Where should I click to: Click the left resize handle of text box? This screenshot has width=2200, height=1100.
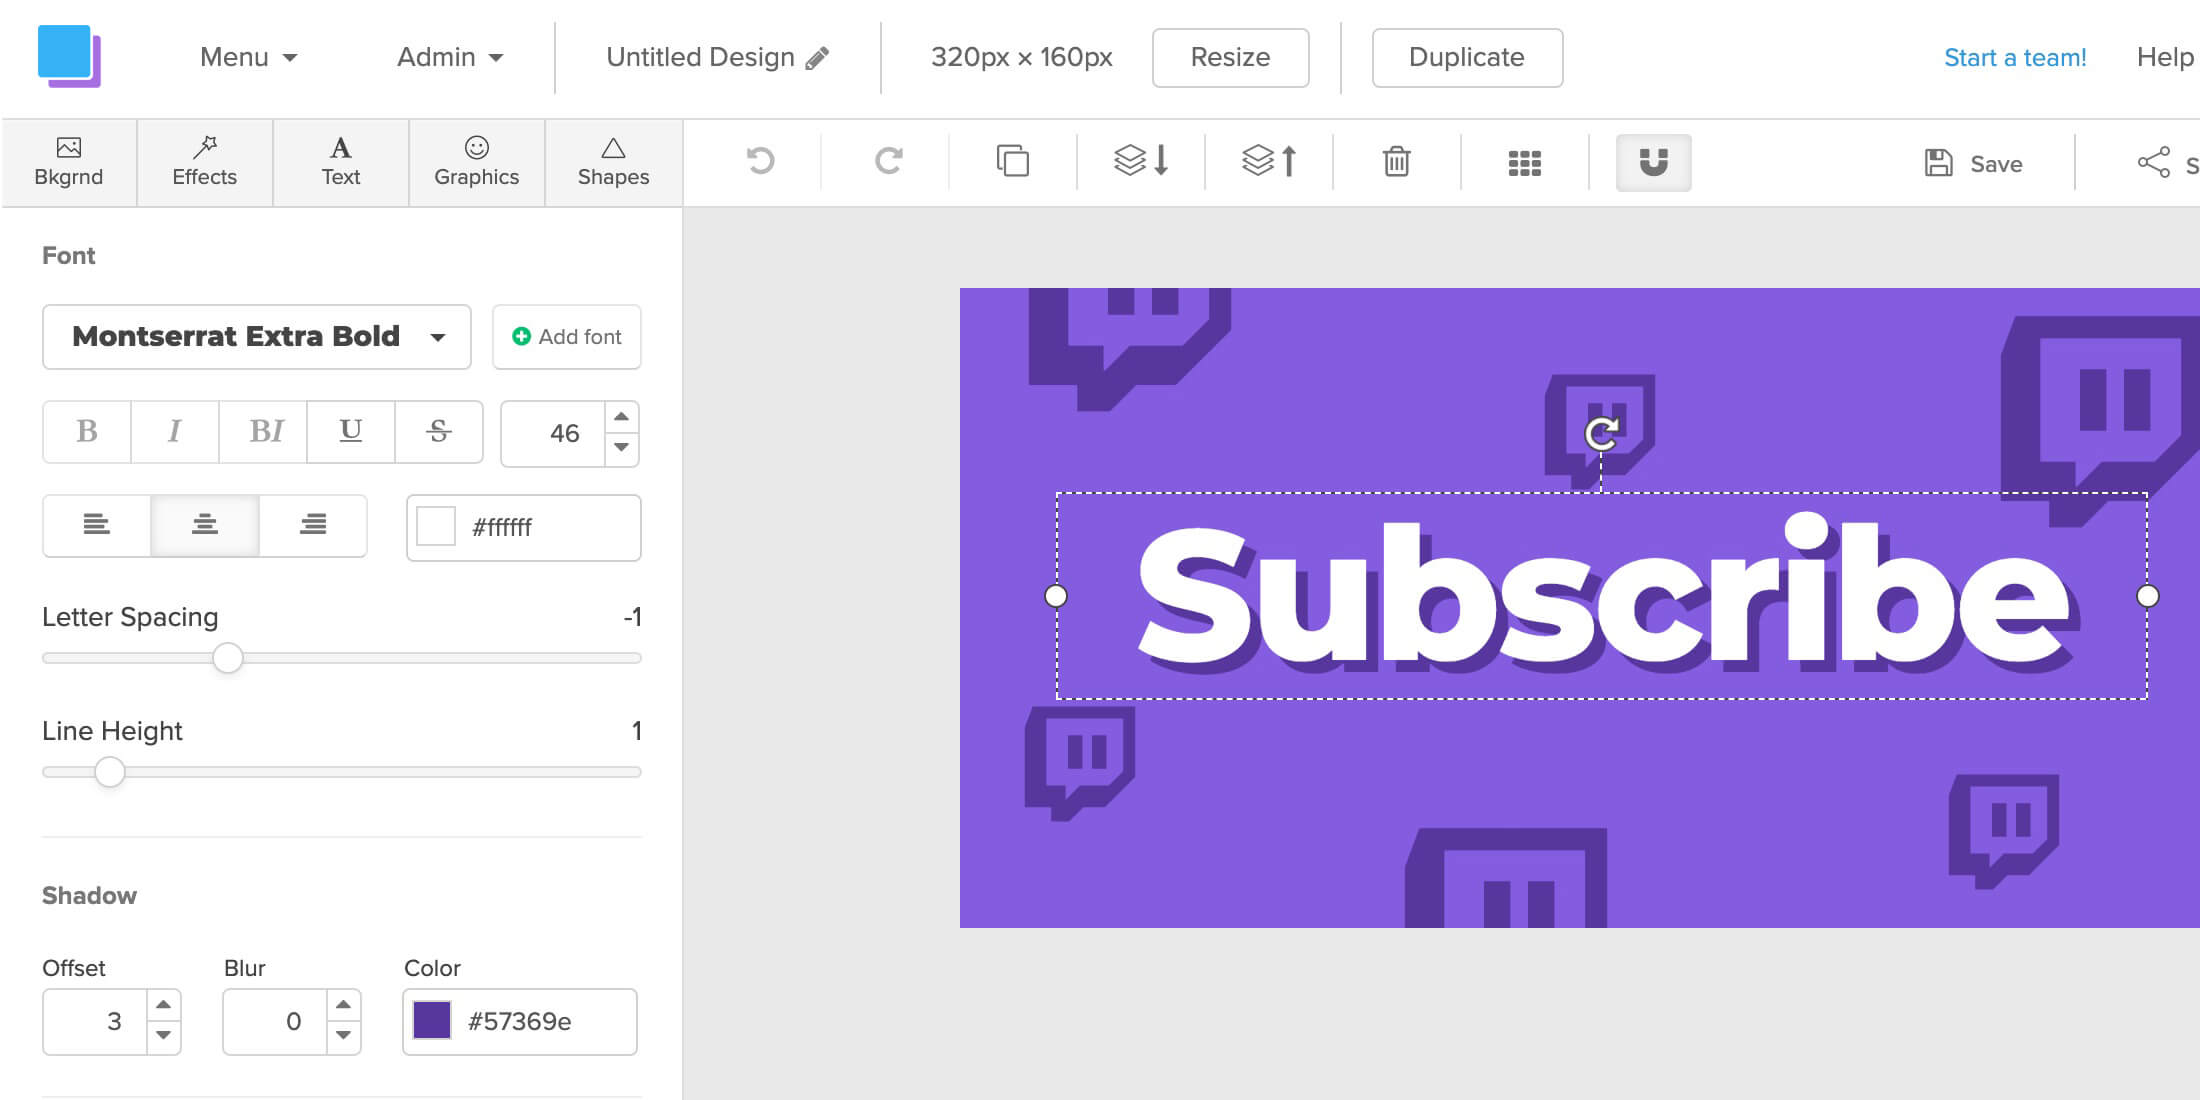pyautogui.click(x=1056, y=596)
